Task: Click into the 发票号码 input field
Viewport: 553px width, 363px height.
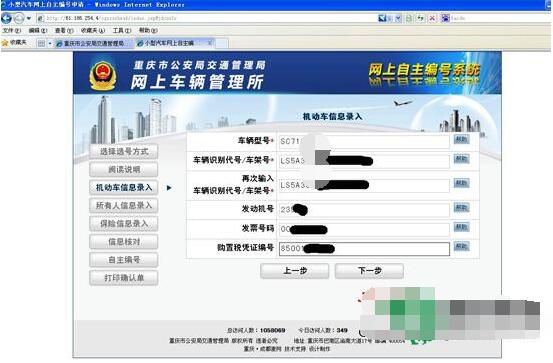Action: pyautogui.click(x=364, y=229)
